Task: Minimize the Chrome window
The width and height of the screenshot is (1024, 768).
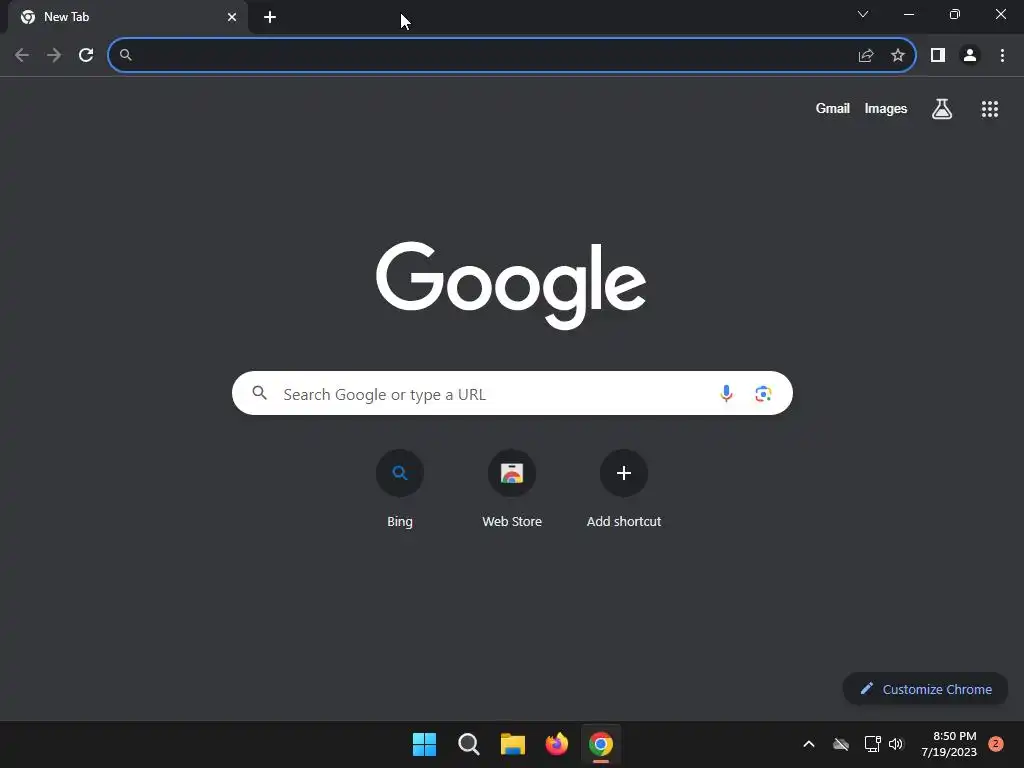Action: tap(908, 14)
